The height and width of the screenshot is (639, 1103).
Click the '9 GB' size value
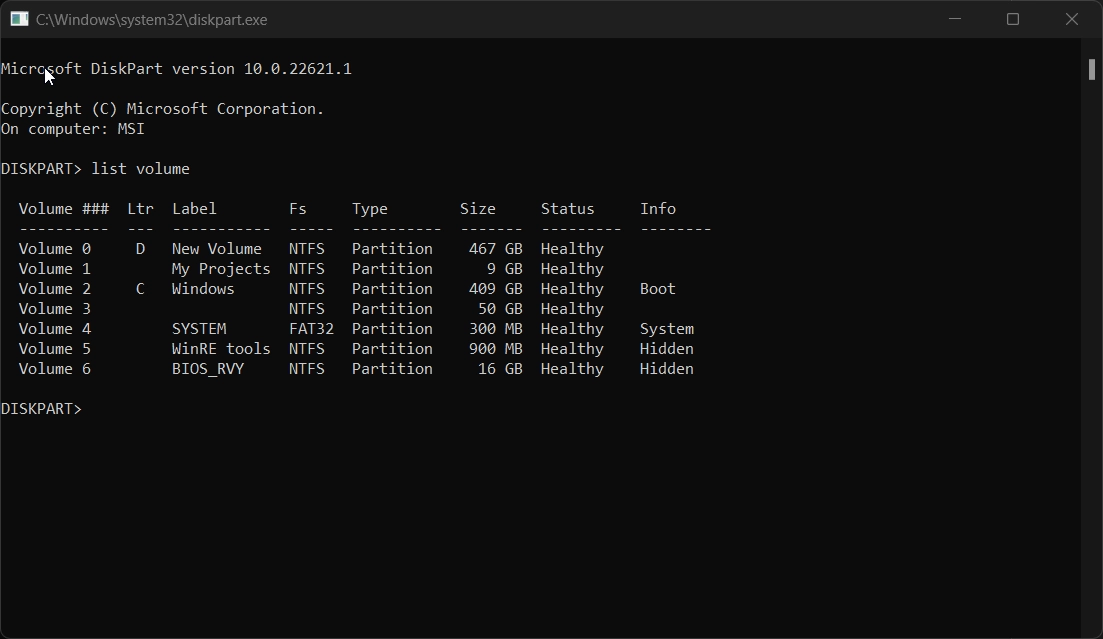coord(505,269)
